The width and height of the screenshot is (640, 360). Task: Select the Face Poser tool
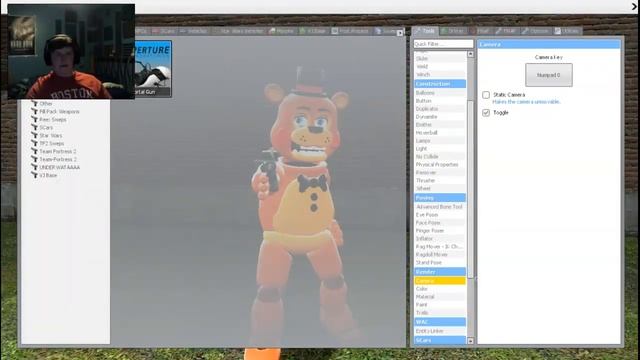click(440, 223)
